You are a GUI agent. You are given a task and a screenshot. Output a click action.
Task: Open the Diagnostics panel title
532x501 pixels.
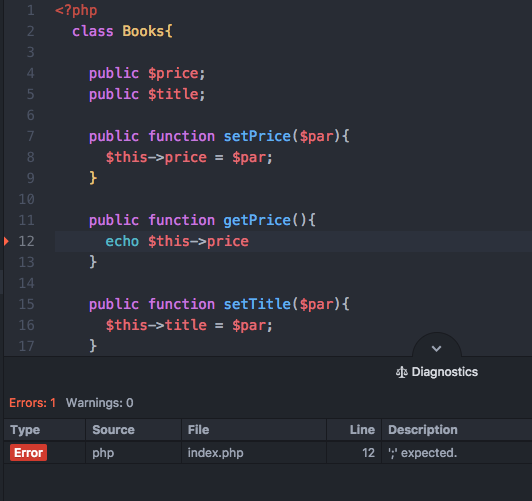click(x=444, y=372)
